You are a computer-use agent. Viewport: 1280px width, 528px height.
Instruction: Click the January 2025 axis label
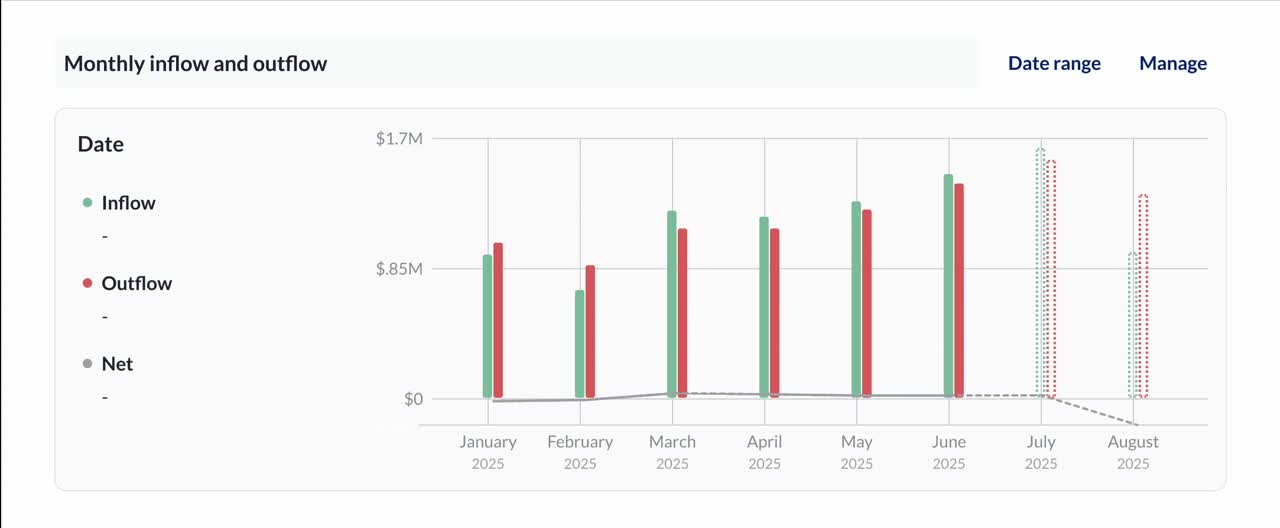coord(488,452)
